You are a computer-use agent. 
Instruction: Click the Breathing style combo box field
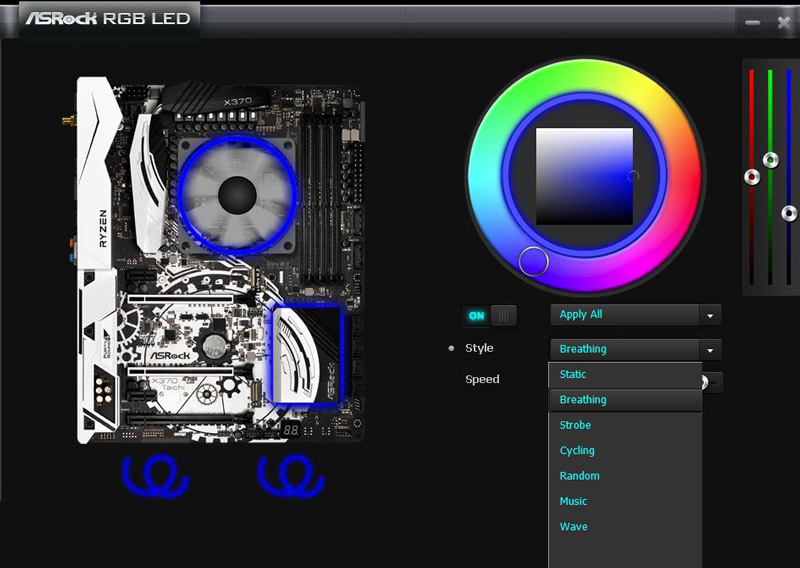tap(635, 350)
